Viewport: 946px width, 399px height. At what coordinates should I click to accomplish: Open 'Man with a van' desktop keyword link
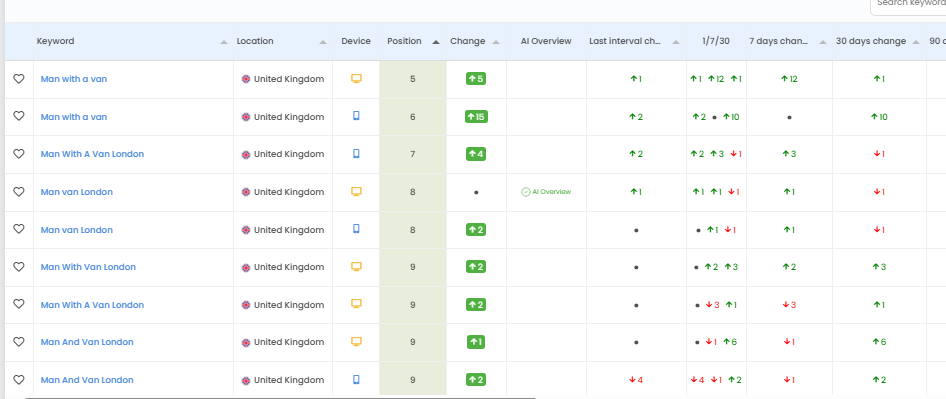[74, 79]
